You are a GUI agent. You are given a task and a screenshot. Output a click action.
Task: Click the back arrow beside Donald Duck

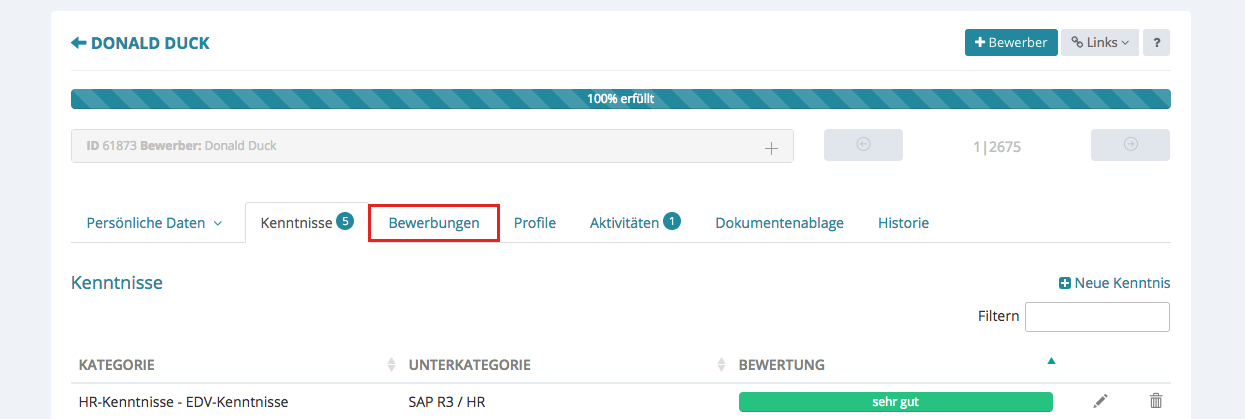pyautogui.click(x=78, y=43)
